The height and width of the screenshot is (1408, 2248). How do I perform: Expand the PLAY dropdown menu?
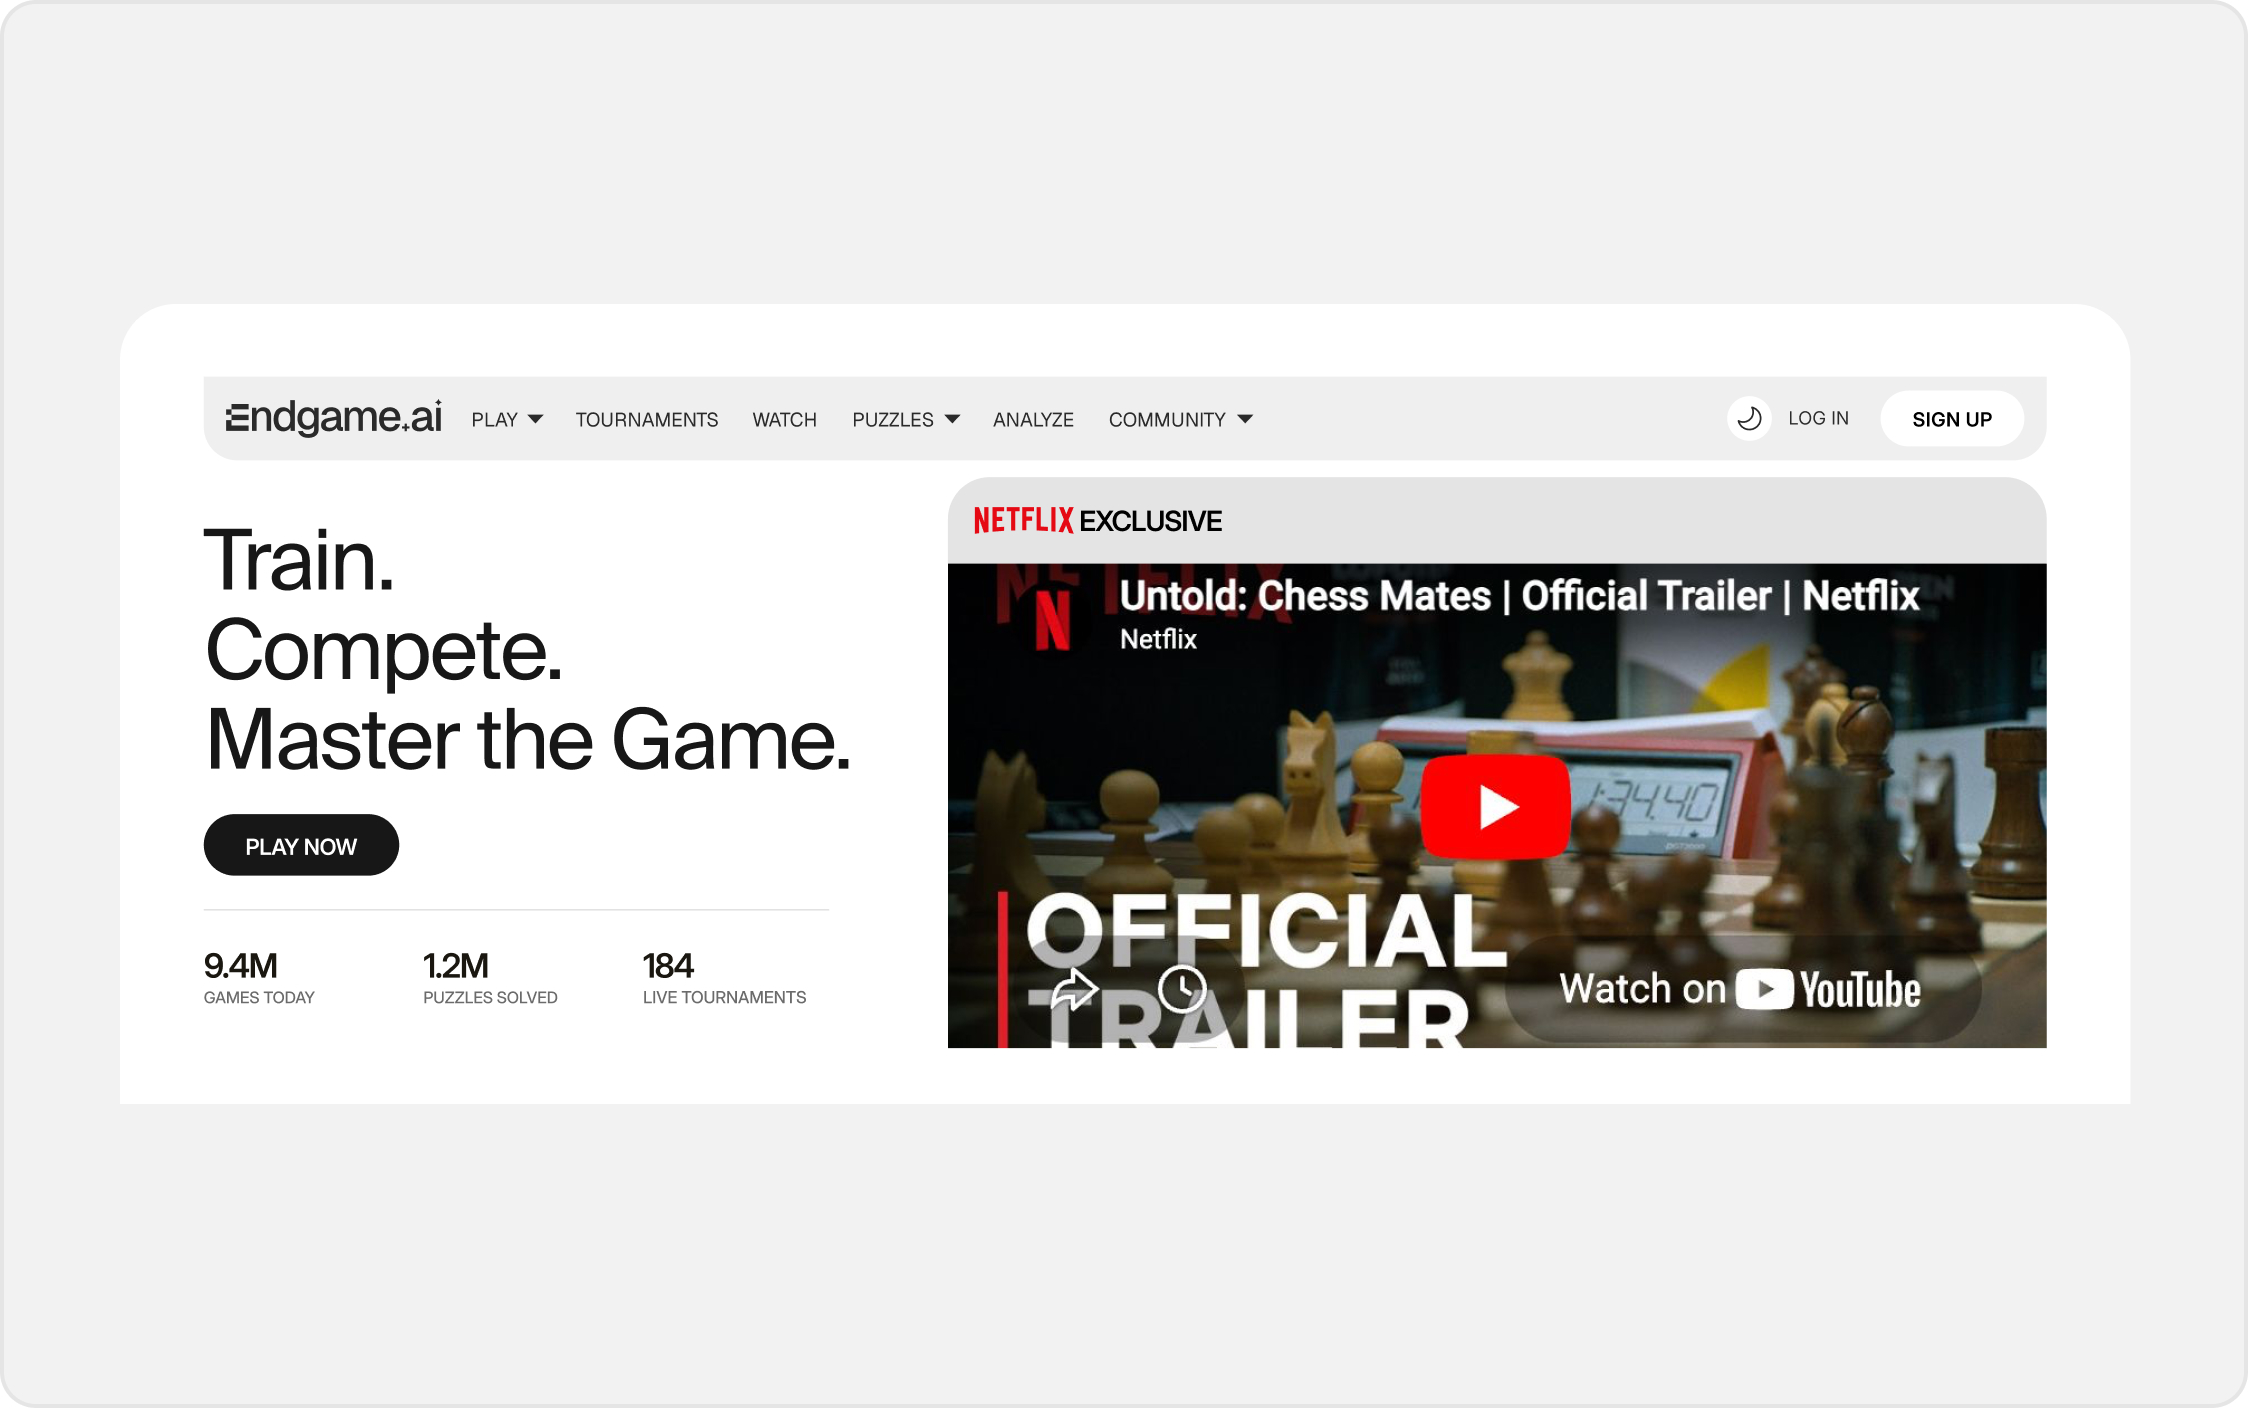(507, 419)
